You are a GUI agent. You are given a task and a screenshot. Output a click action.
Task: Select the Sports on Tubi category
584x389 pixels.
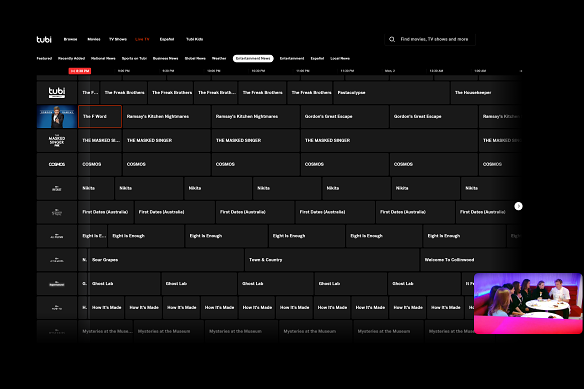(134, 58)
